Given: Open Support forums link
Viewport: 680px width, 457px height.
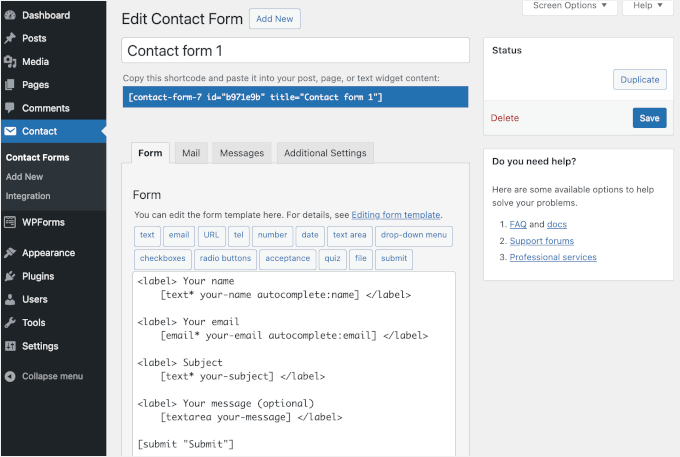Looking at the screenshot, I should pyautogui.click(x=542, y=241).
